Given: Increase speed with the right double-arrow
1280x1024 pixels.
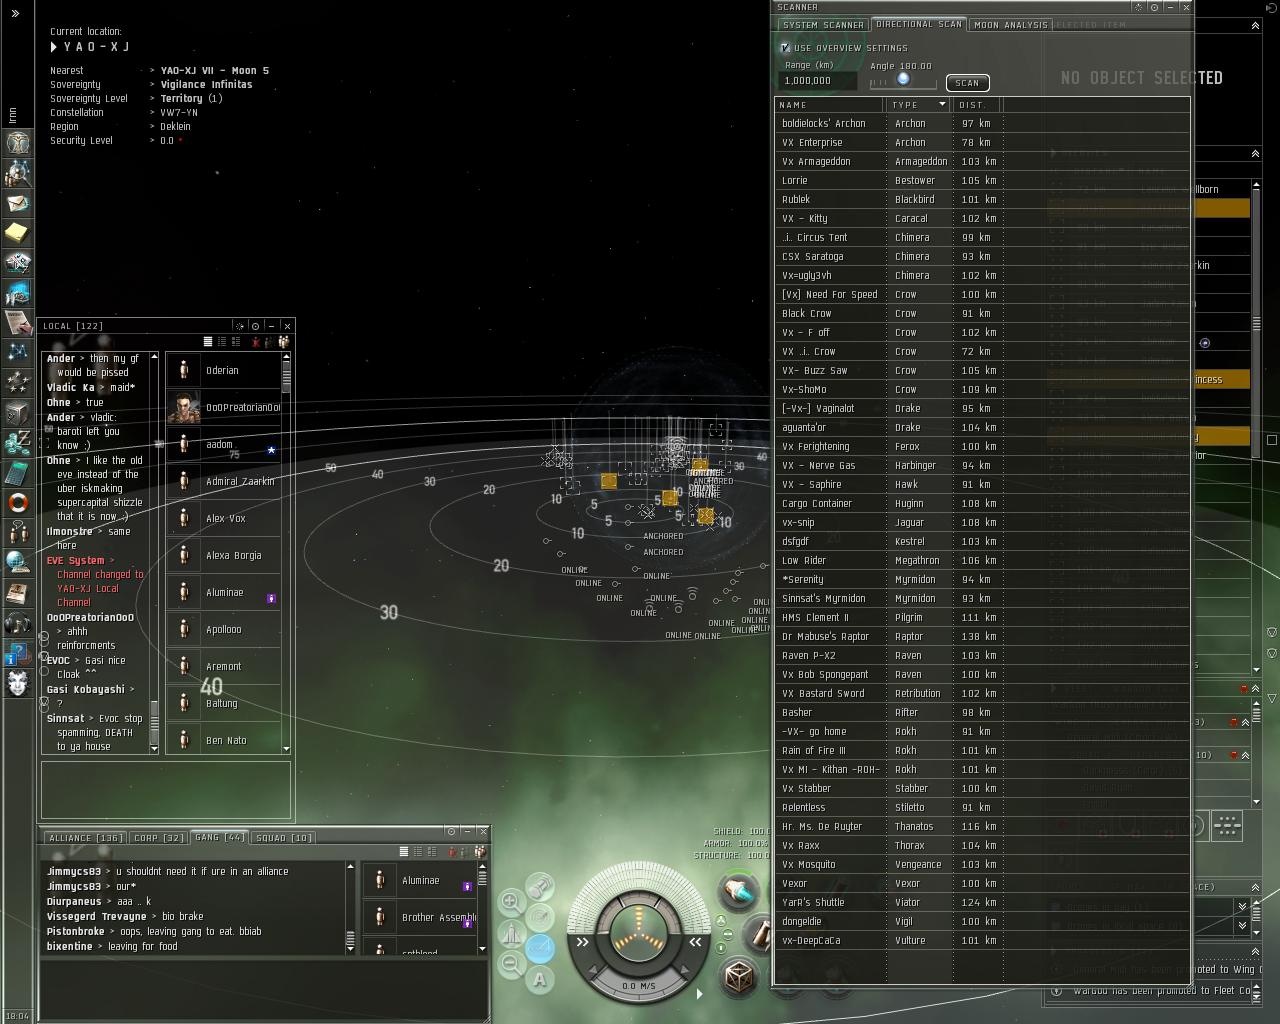Looking at the screenshot, I should pos(694,941).
